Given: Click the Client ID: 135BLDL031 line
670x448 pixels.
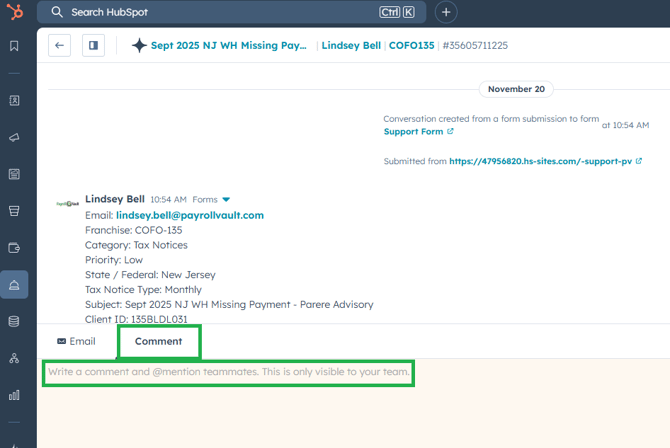Looking at the screenshot, I should coord(136,319).
